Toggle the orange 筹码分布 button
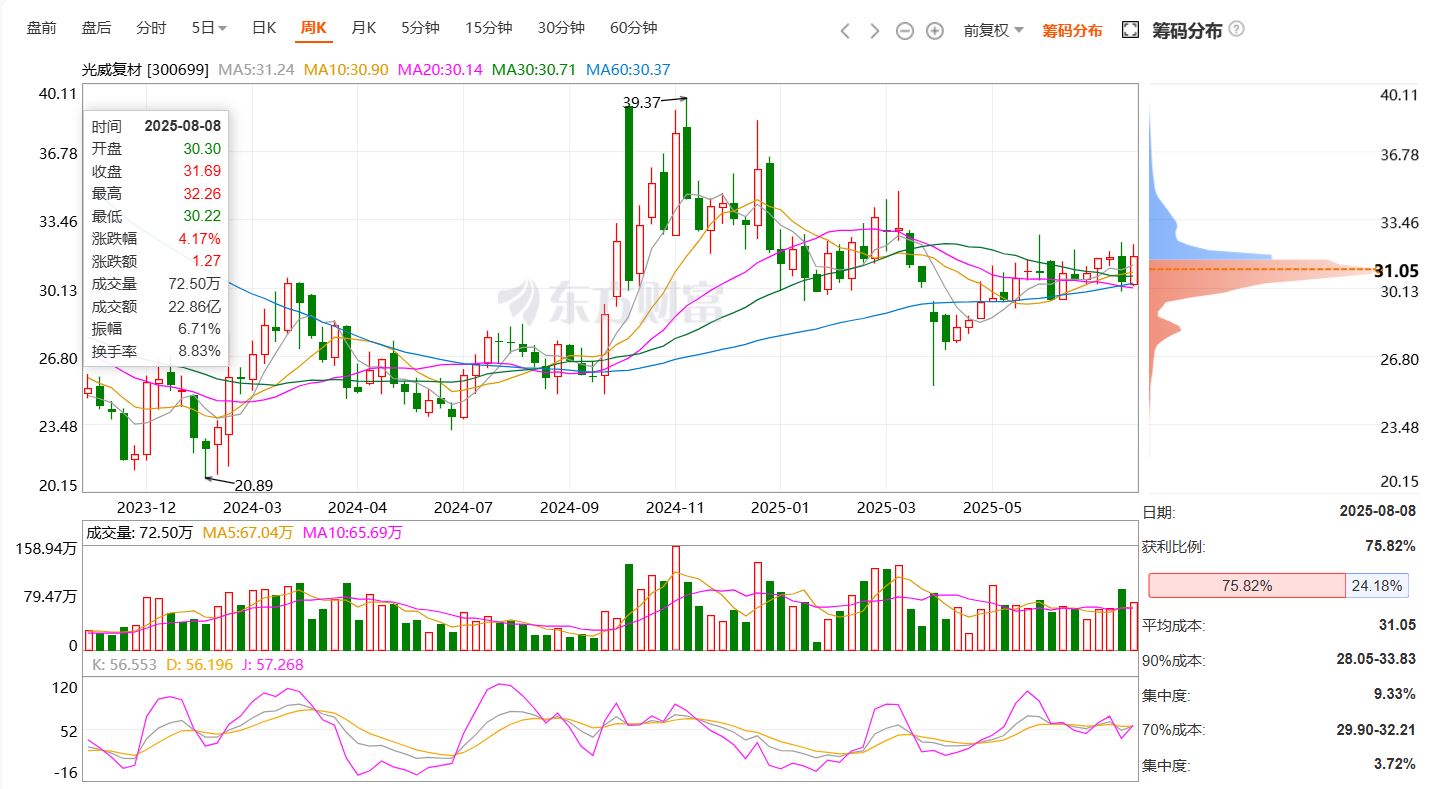This screenshot has width=1456, height=789. (x=1072, y=30)
